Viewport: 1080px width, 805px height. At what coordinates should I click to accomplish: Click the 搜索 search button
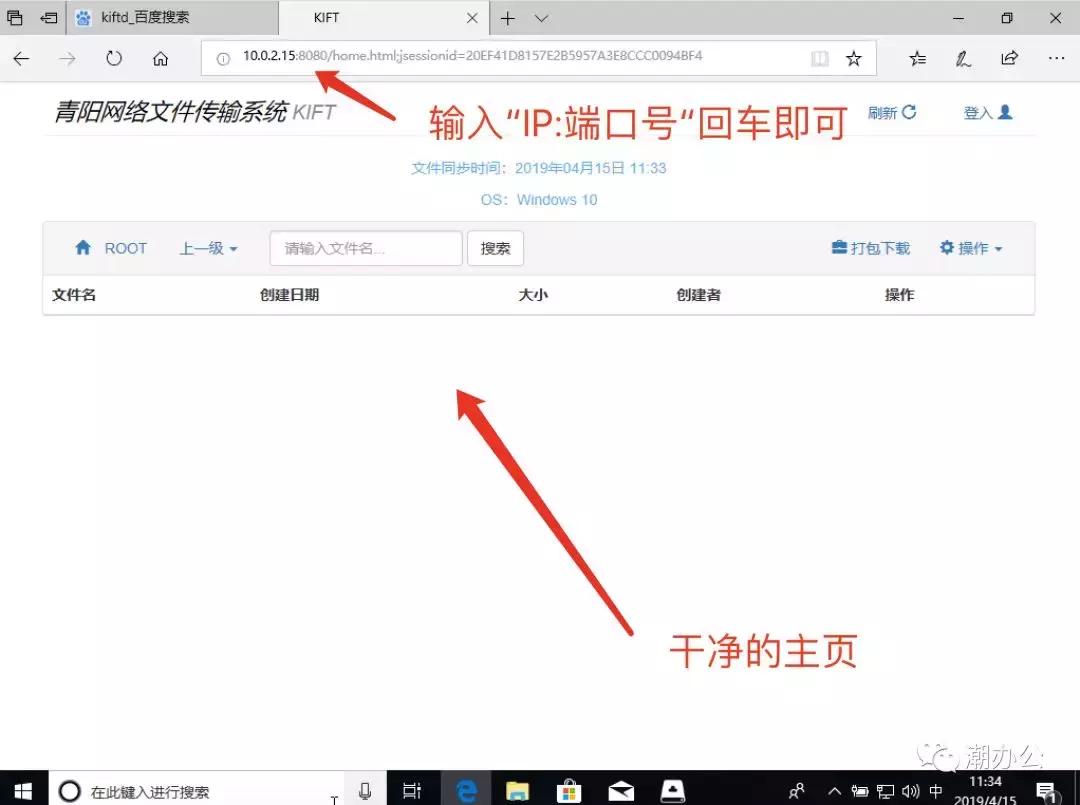click(494, 248)
